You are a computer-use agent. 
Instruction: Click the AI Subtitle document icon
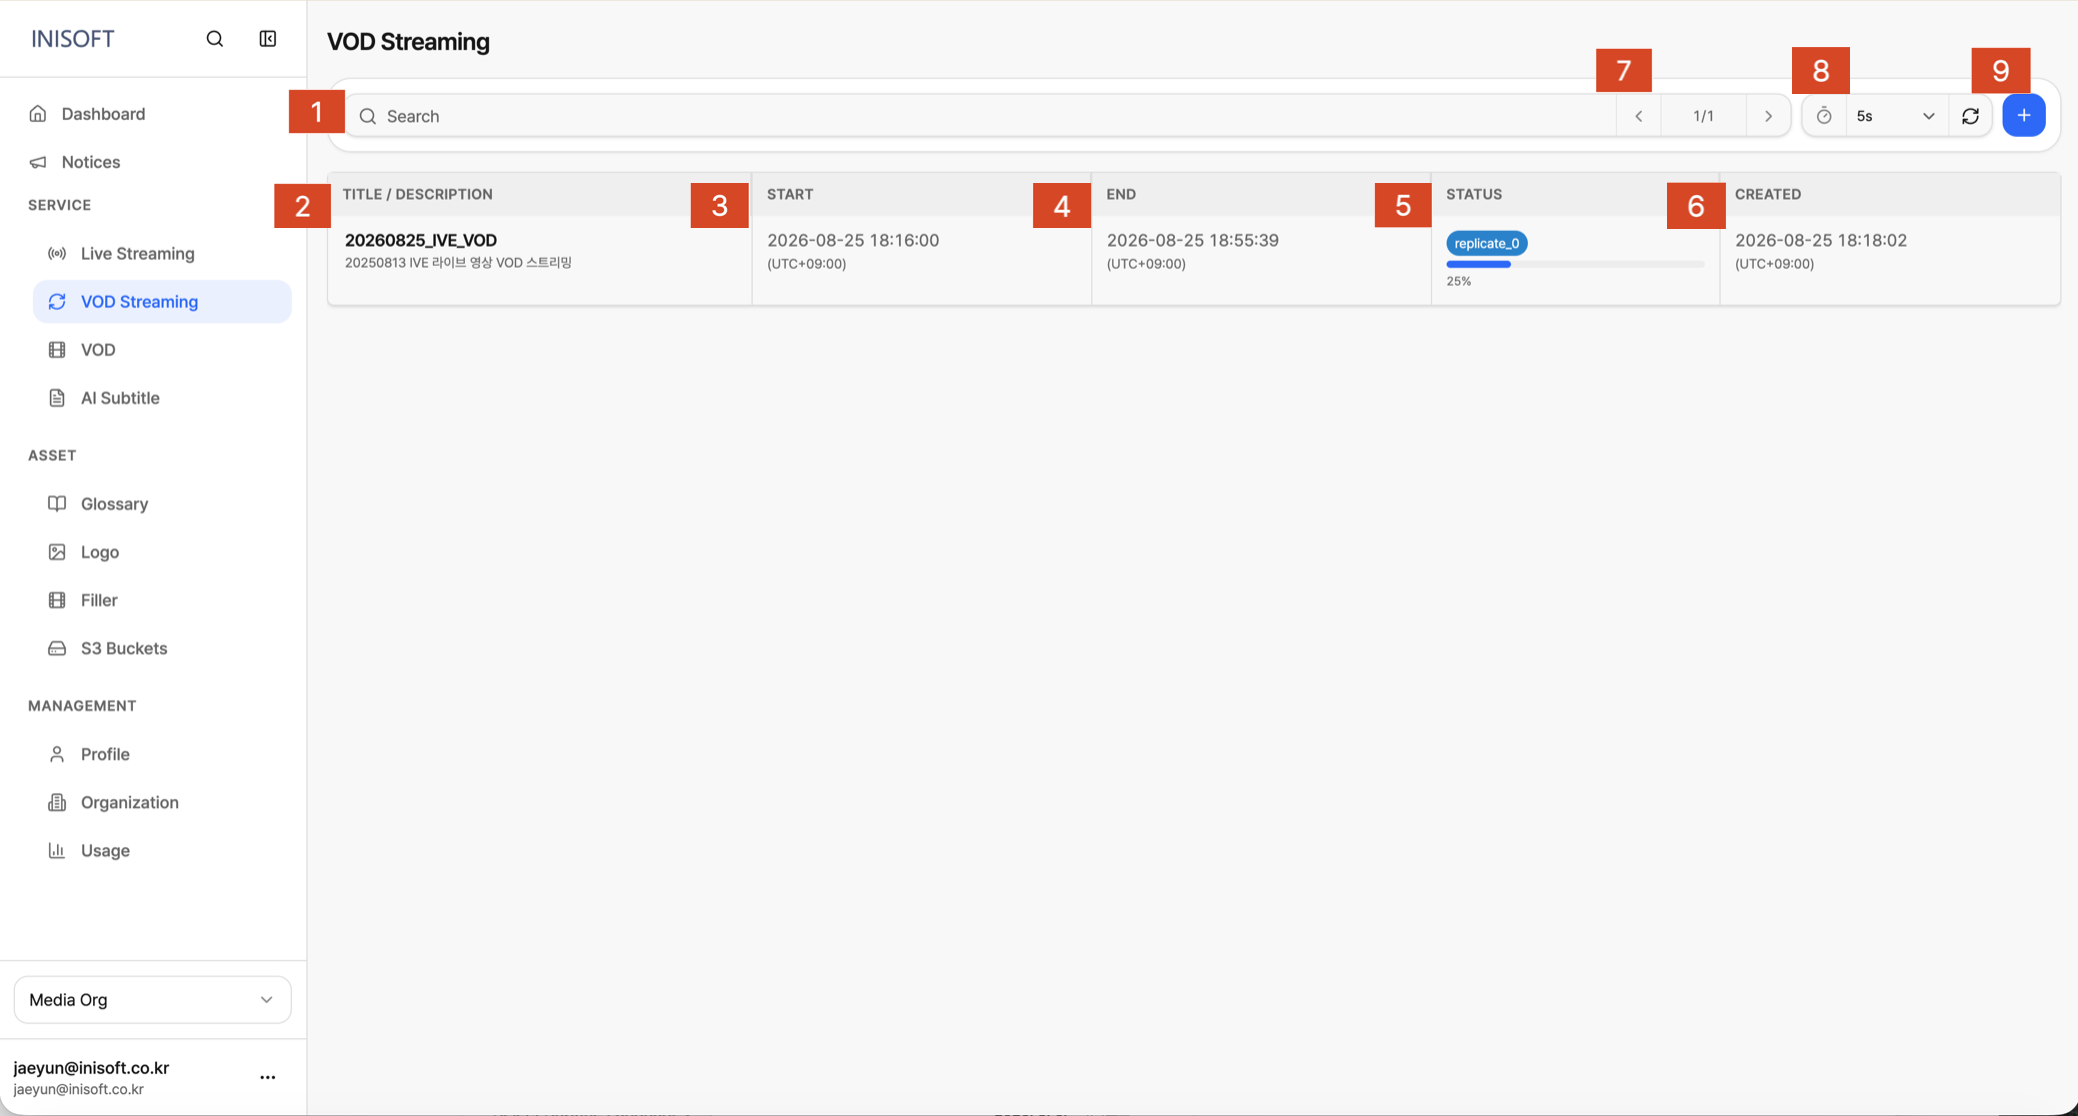(57, 398)
